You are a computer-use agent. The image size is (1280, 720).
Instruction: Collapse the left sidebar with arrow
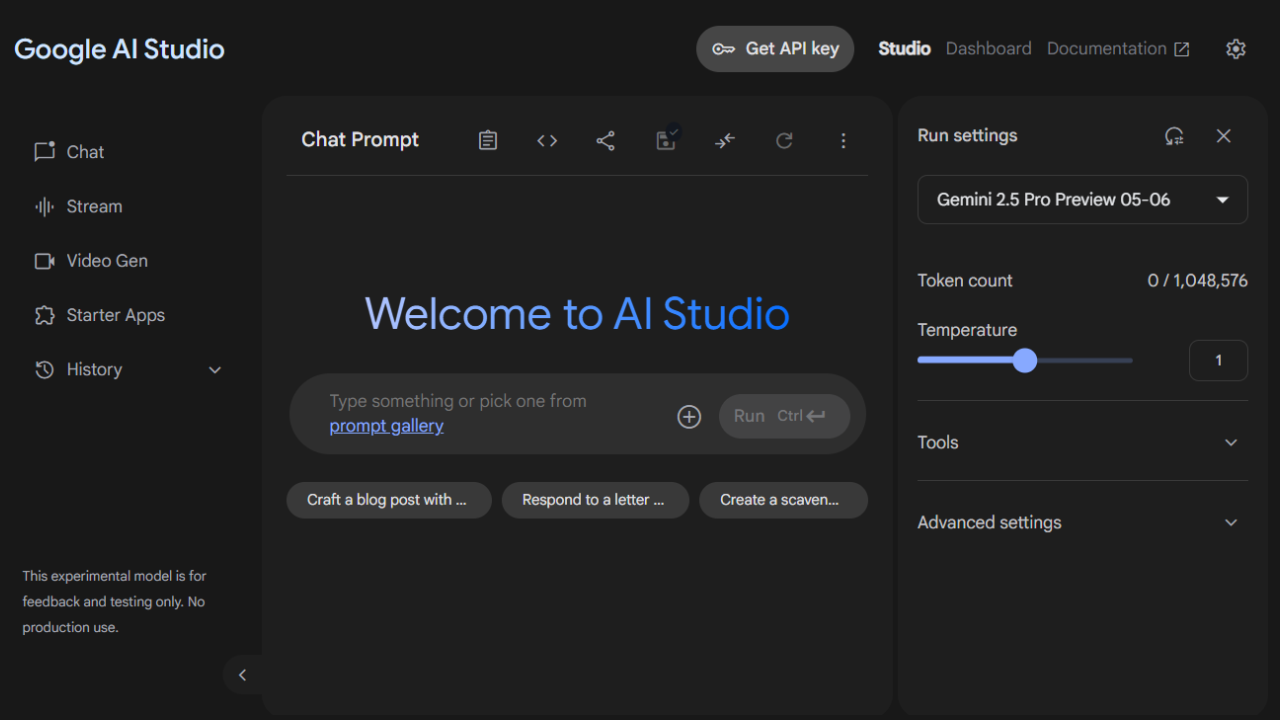click(242, 675)
